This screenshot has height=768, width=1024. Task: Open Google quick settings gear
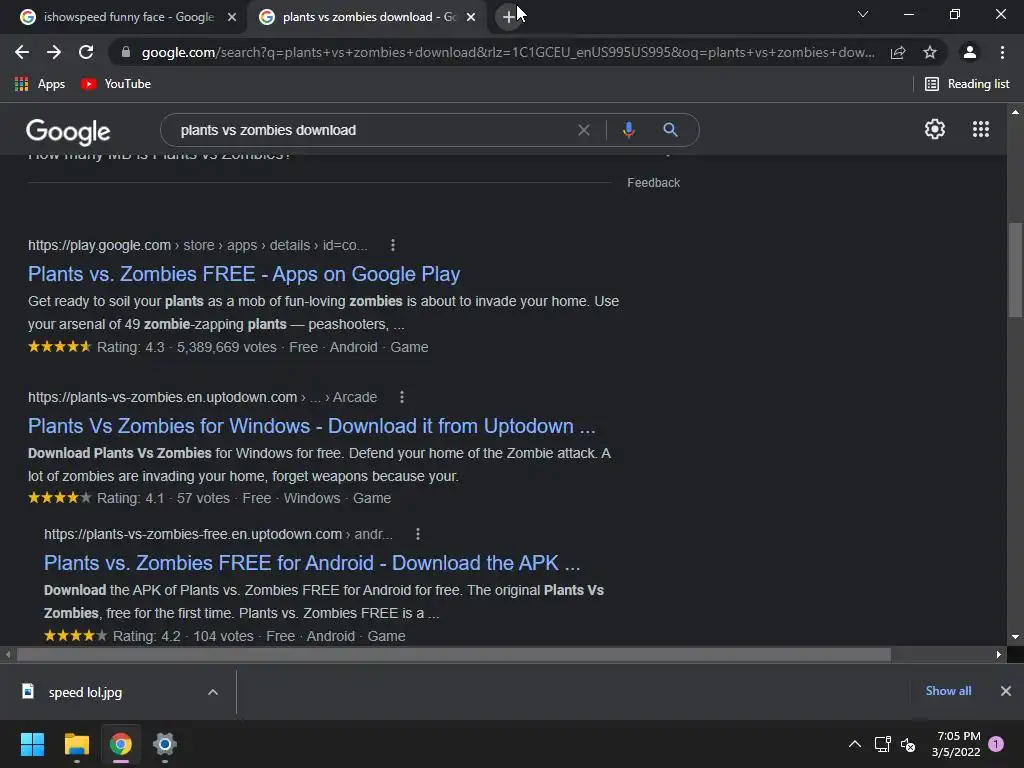pos(935,129)
